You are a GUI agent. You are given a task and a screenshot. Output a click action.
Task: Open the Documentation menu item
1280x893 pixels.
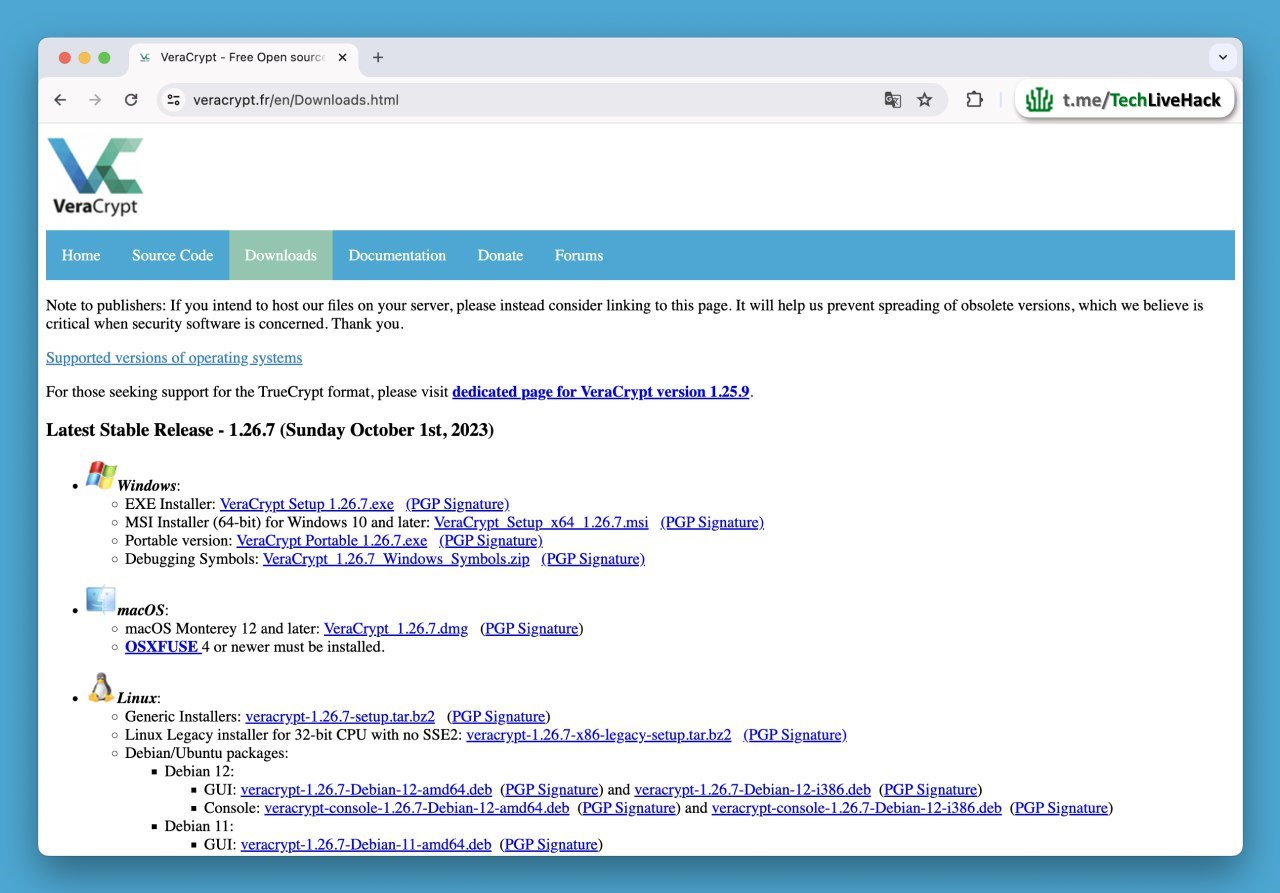tap(397, 255)
